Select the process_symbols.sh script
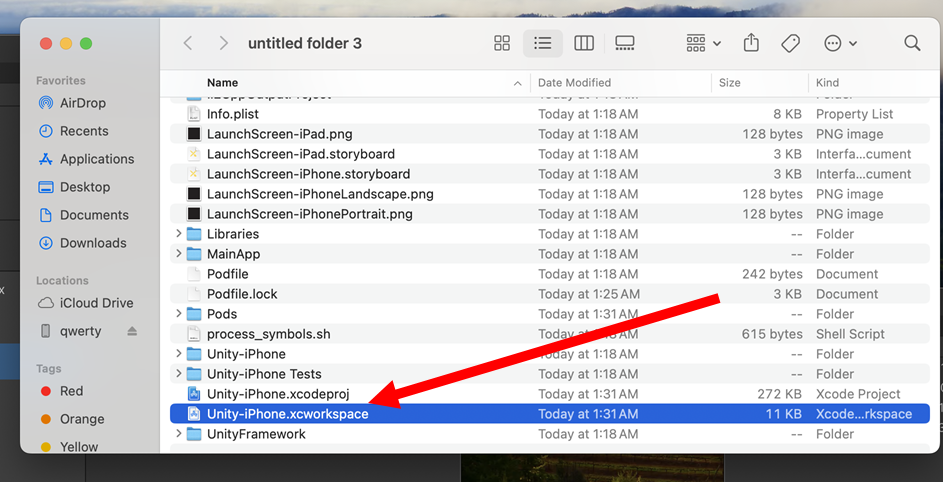This screenshot has width=943, height=482. (x=550, y=334)
